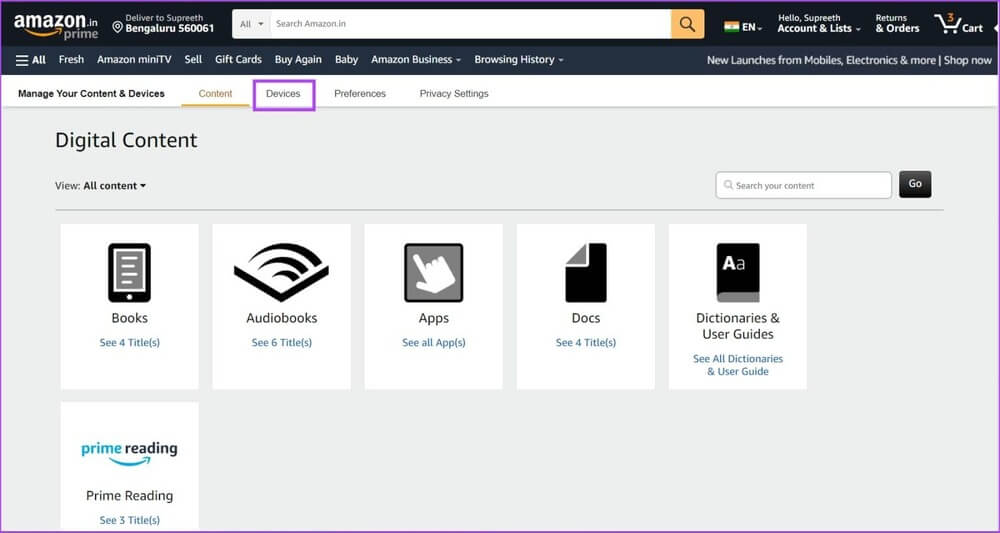
Task: Click the Books heading text
Action: point(129,318)
